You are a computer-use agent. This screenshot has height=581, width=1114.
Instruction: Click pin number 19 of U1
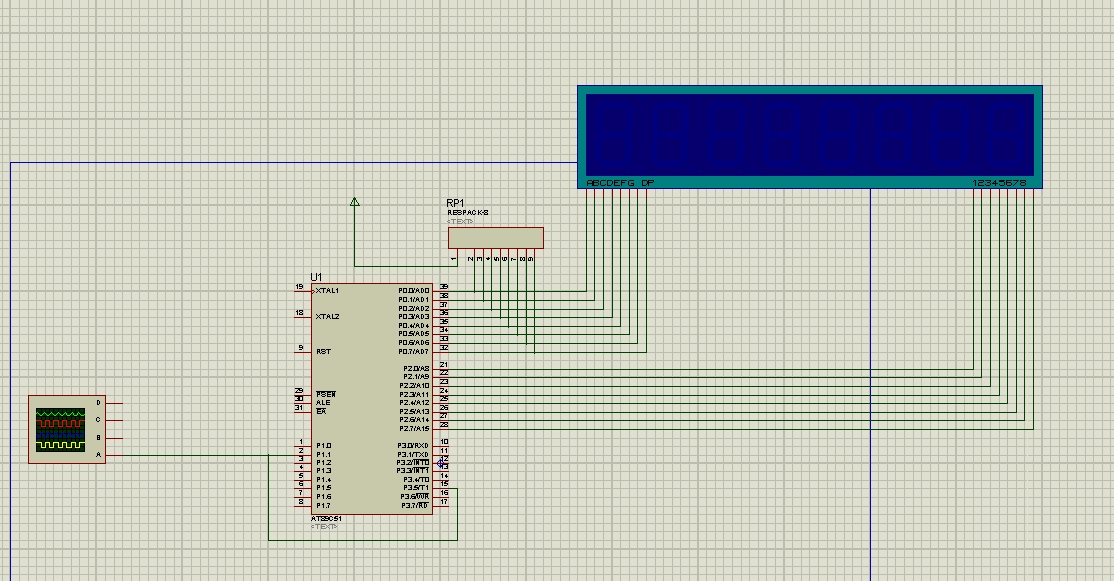pyautogui.click(x=299, y=287)
